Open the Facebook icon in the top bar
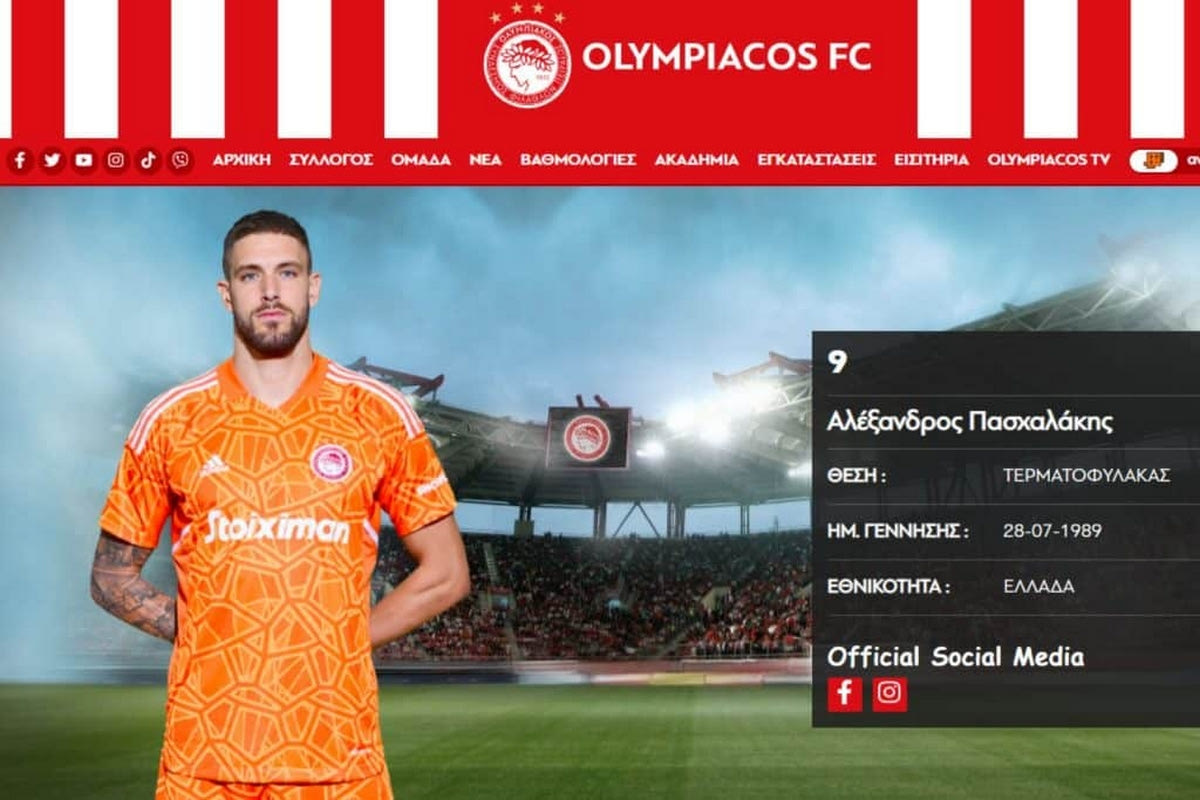The width and height of the screenshot is (1200, 800). pos(20,160)
